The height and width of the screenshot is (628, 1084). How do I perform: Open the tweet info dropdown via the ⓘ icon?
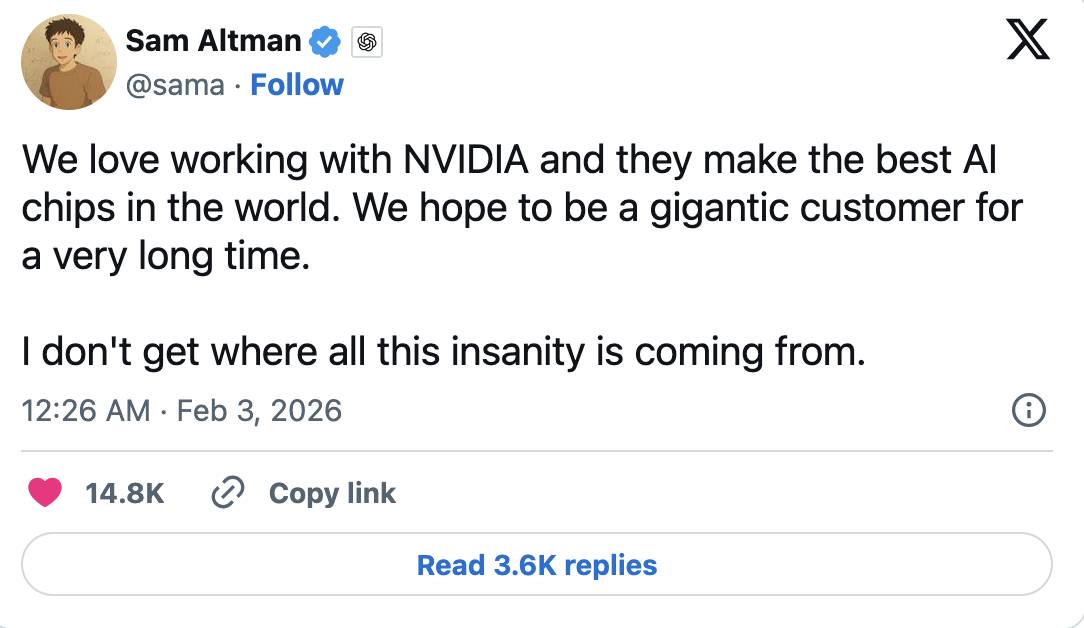[1028, 411]
